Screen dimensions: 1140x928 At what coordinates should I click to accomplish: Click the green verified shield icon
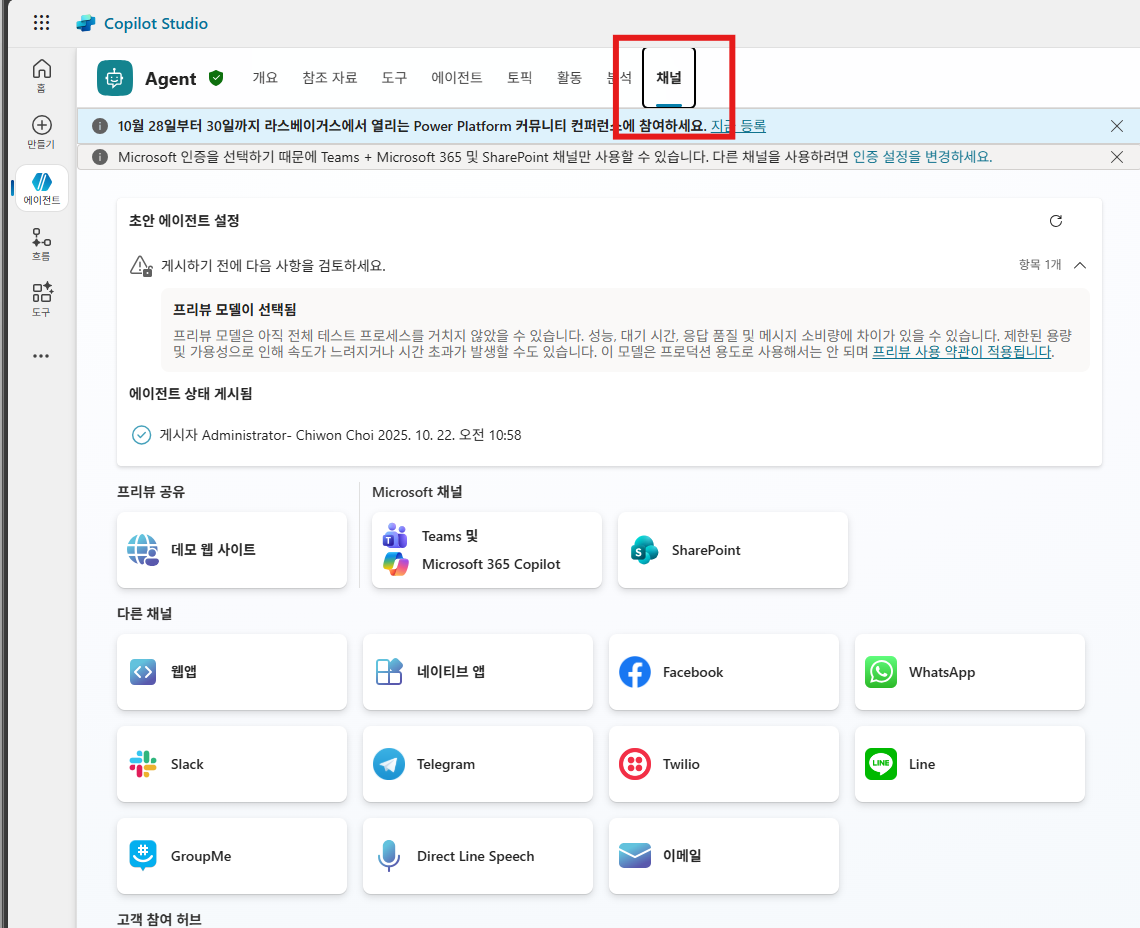216,78
